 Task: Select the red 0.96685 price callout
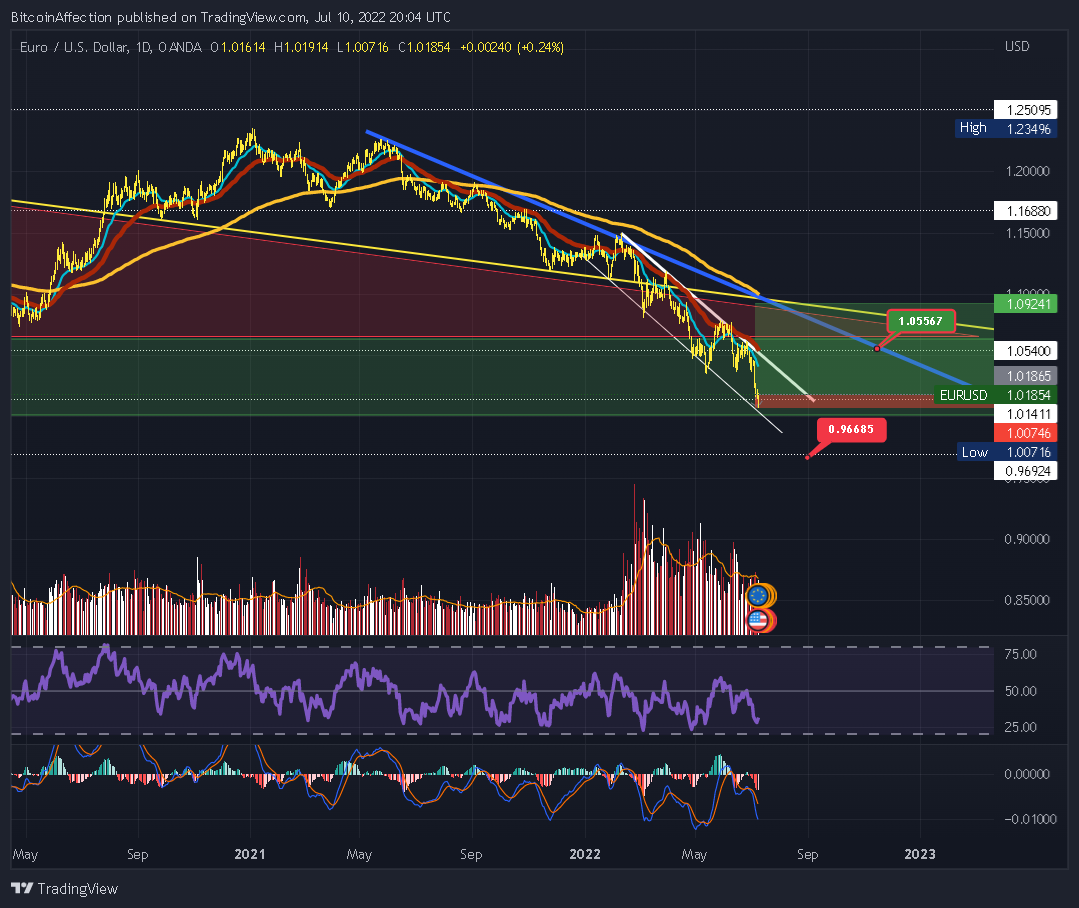(x=851, y=429)
